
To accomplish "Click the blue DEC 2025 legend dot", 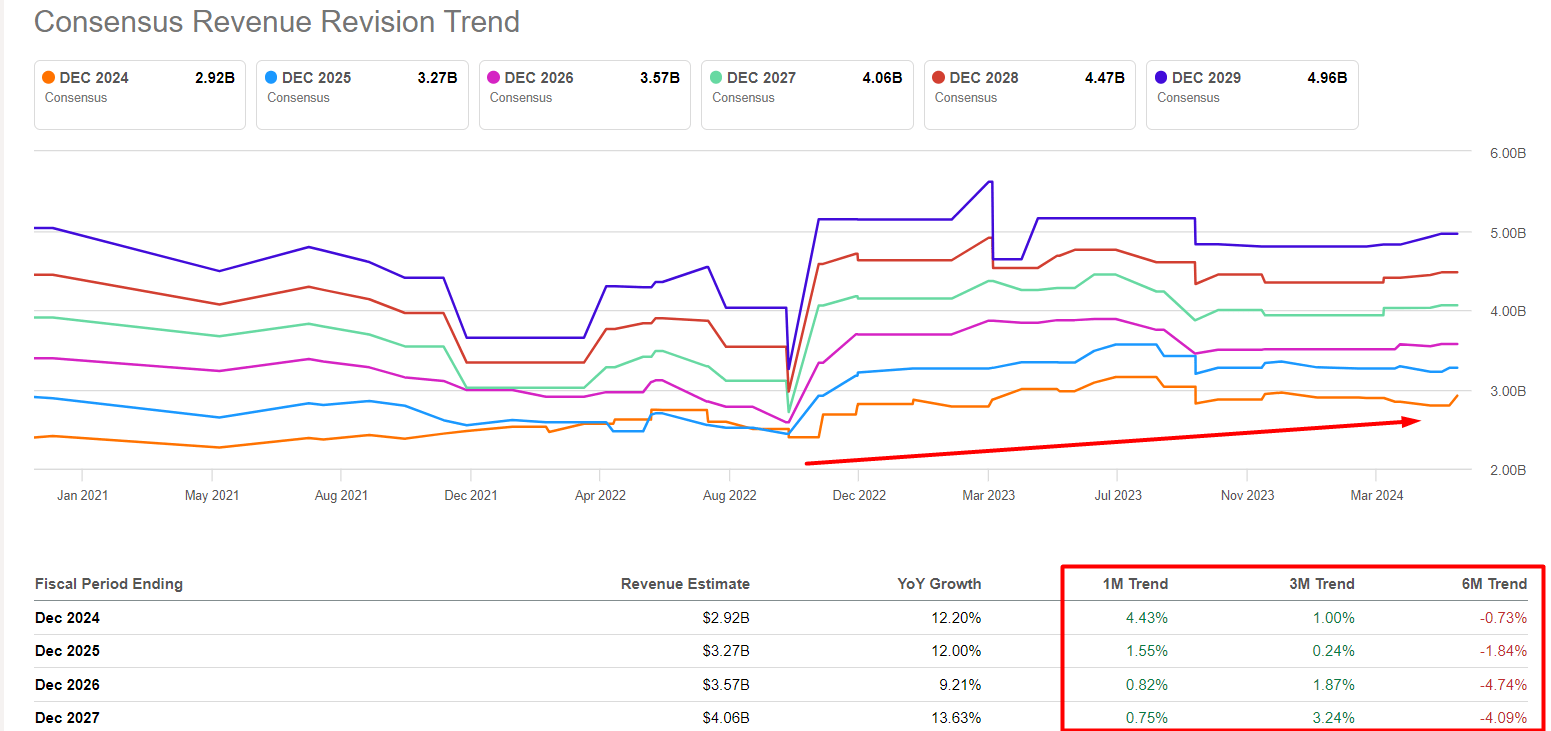I will point(271,77).
